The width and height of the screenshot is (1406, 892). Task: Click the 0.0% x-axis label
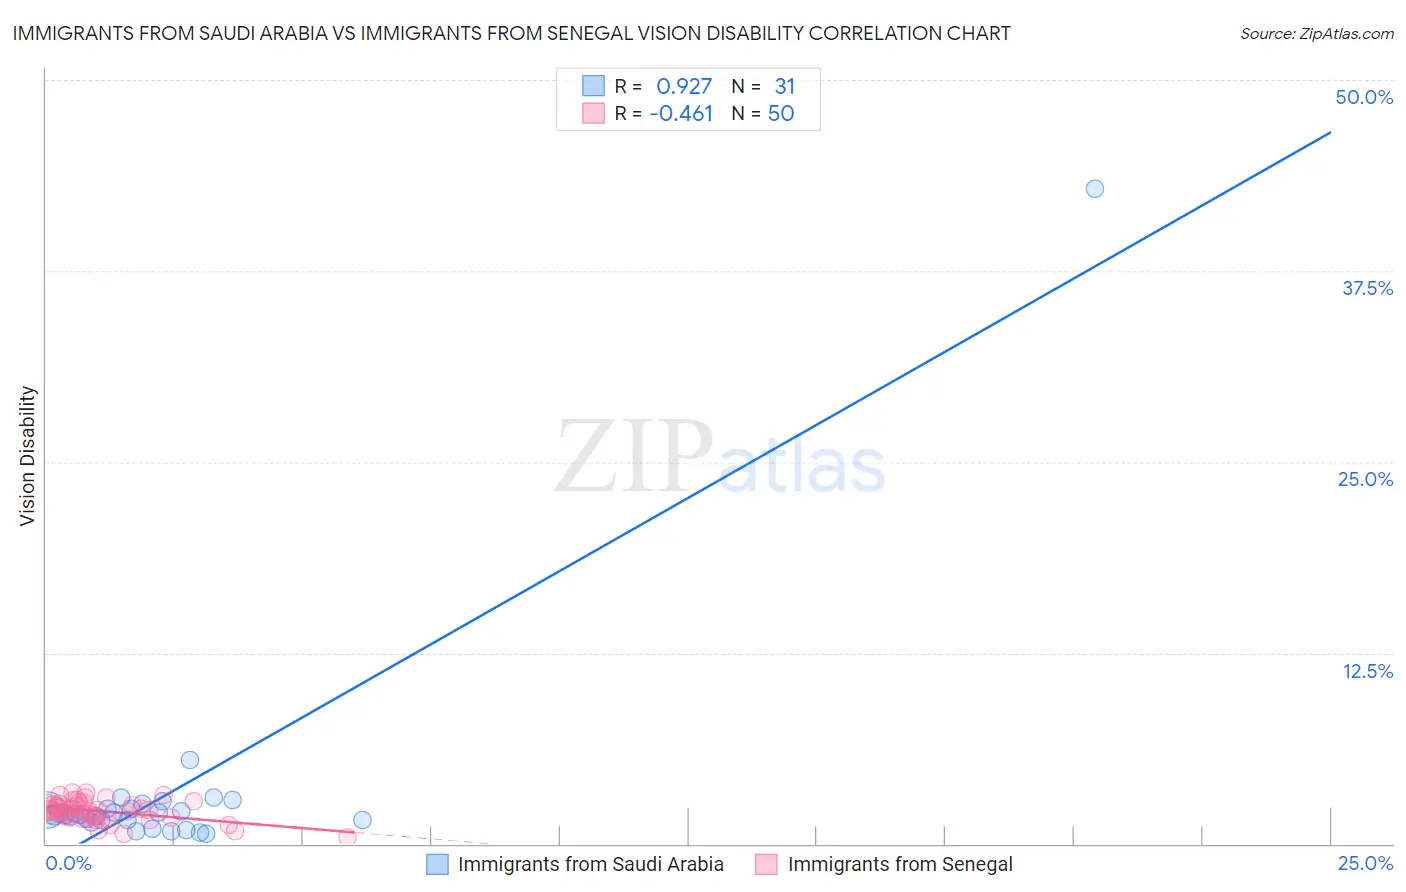69,863
